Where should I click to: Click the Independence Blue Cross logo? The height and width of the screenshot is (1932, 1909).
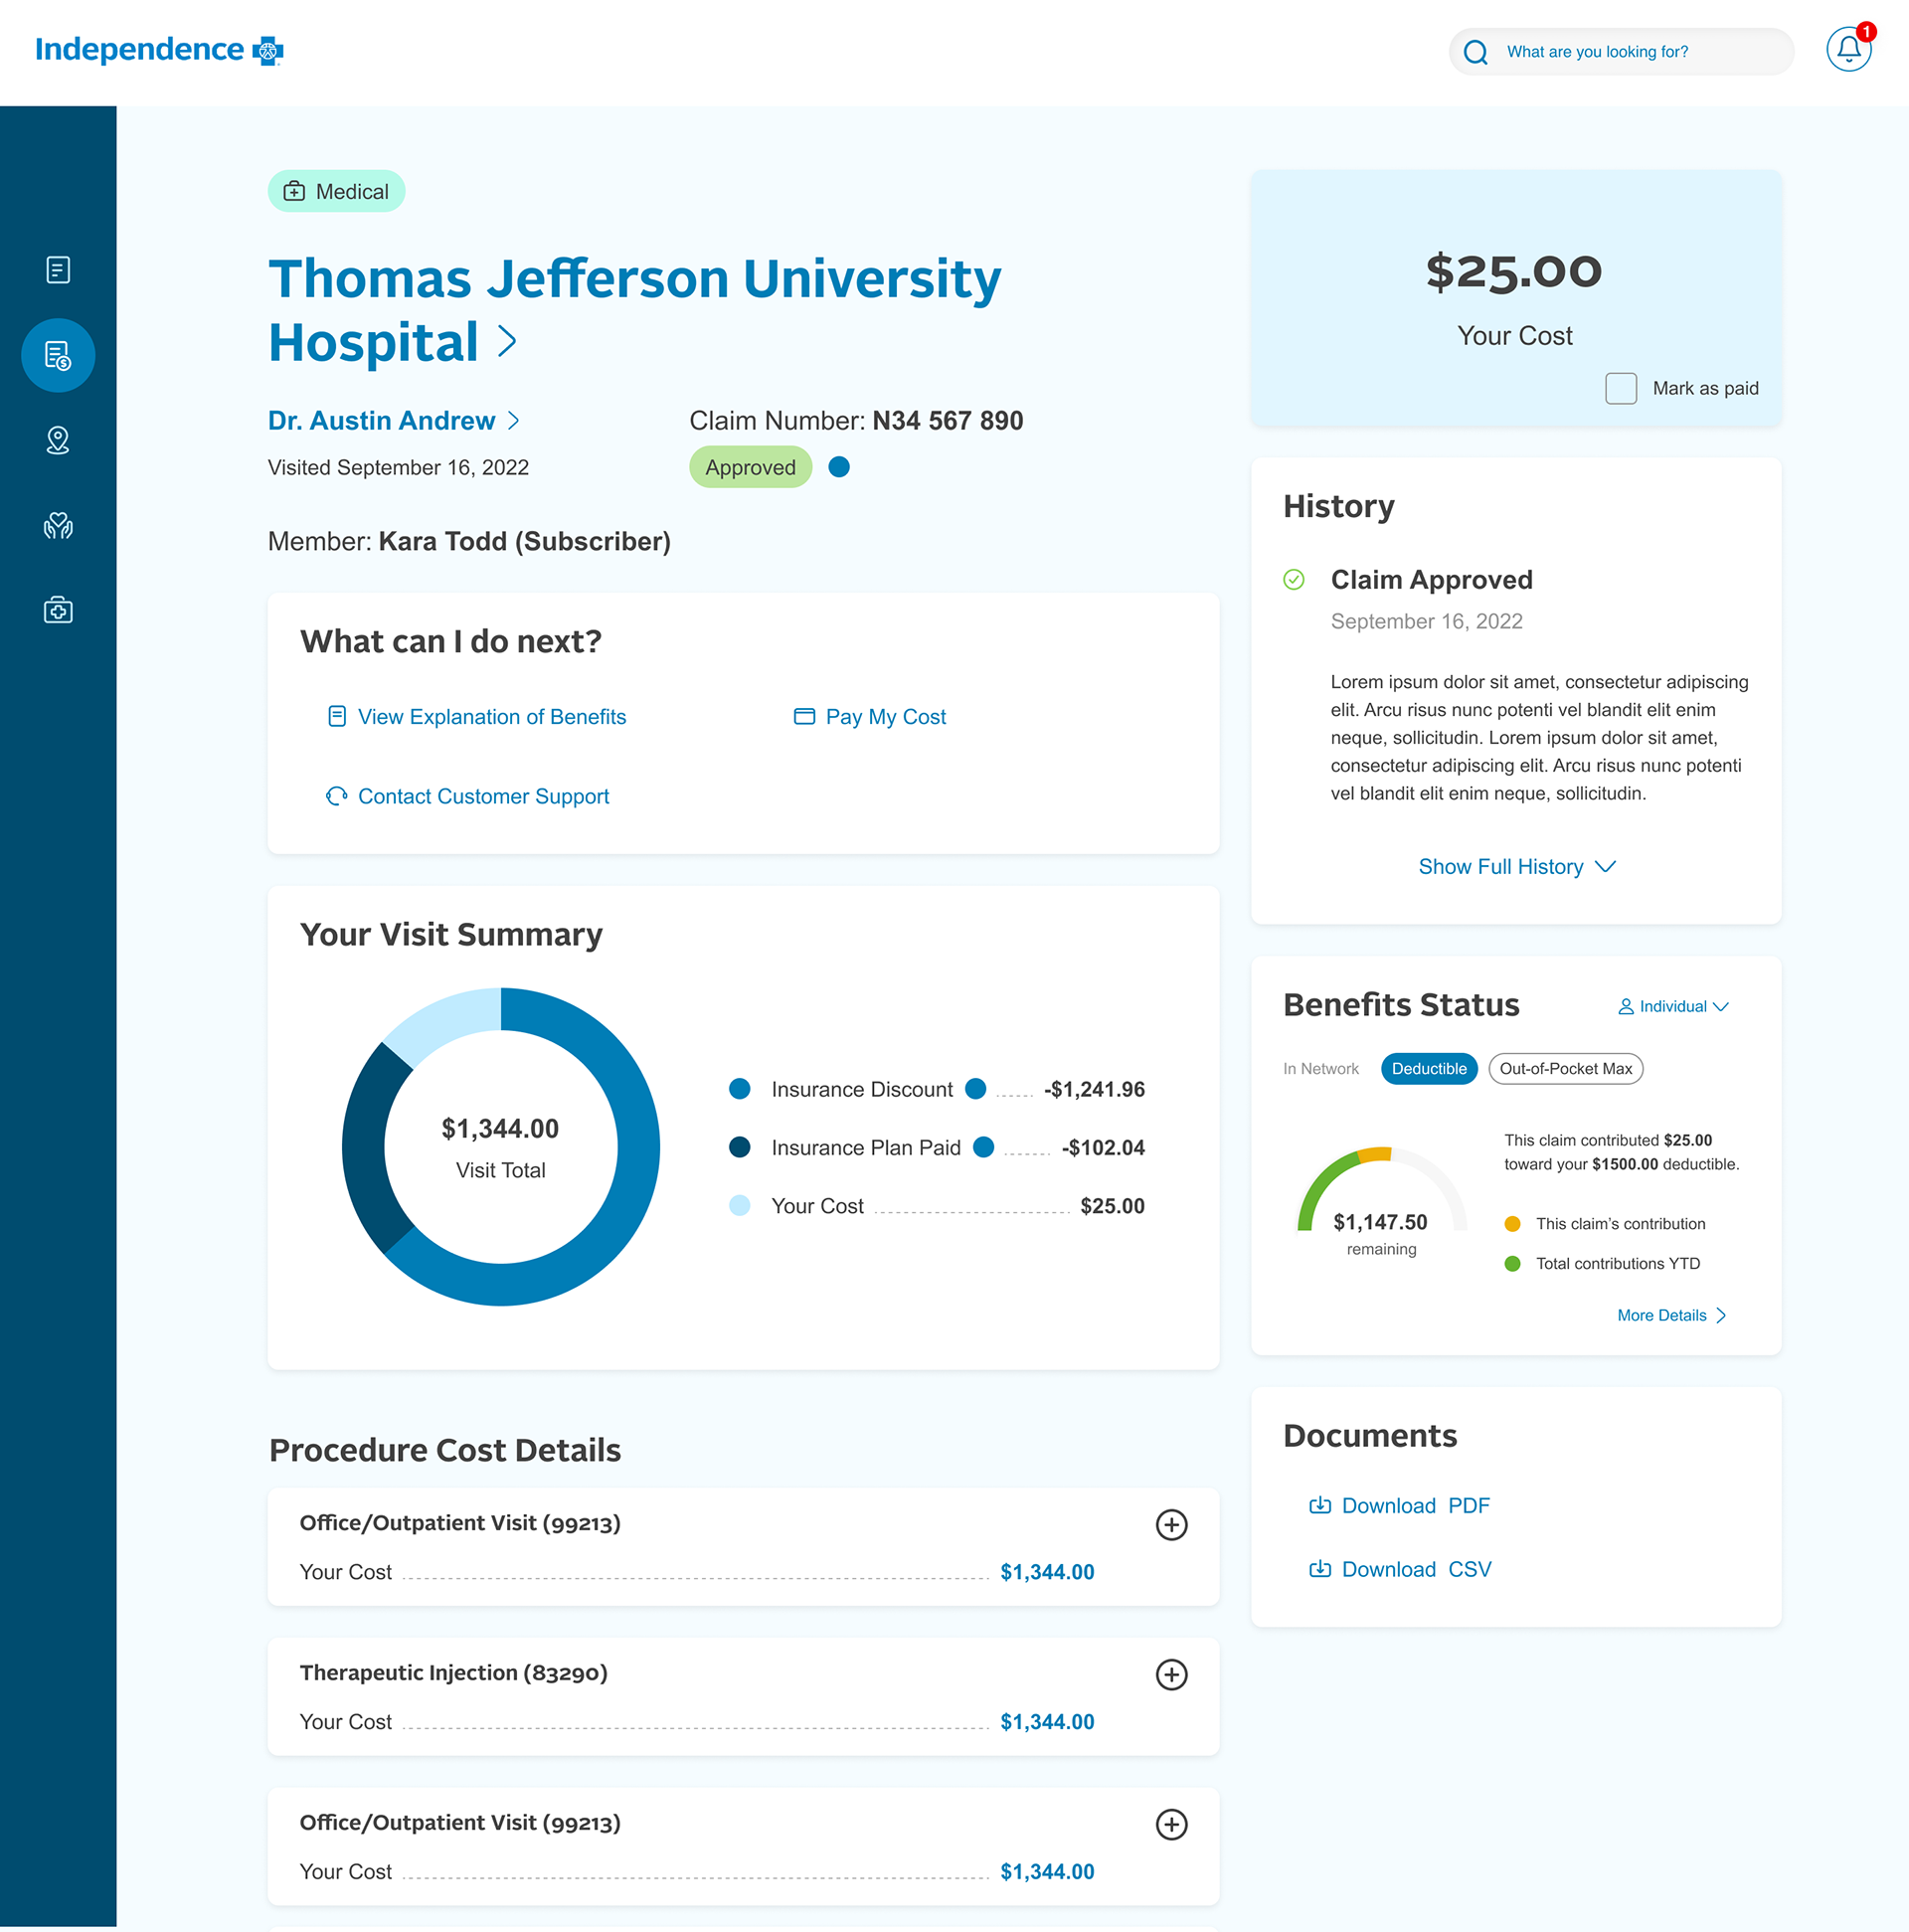pyautogui.click(x=159, y=49)
